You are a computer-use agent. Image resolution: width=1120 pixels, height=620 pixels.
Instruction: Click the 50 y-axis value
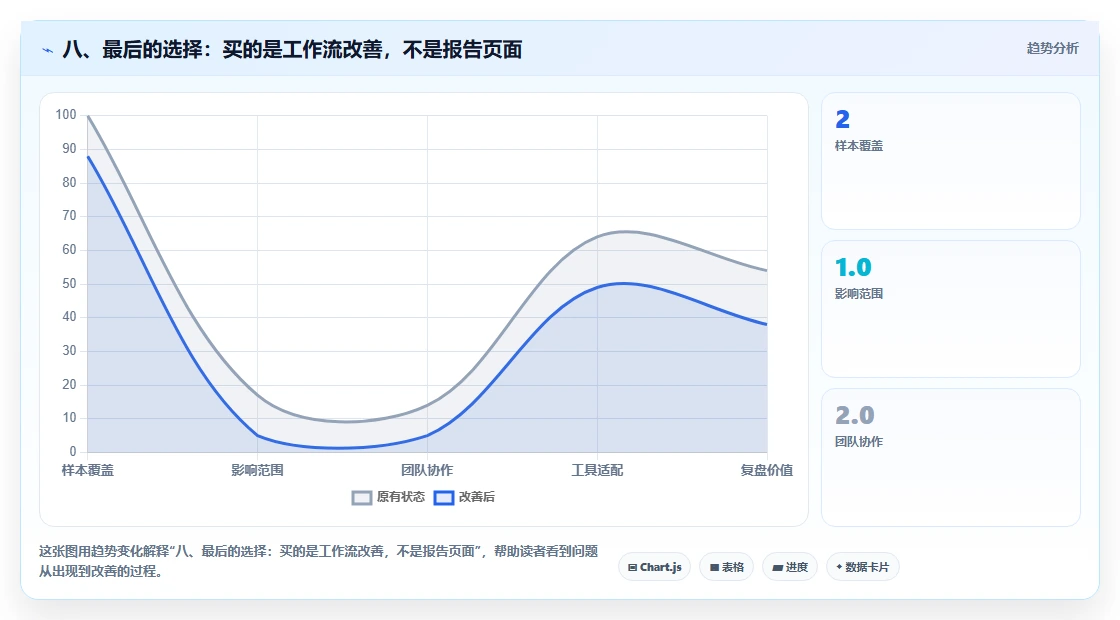[69, 284]
